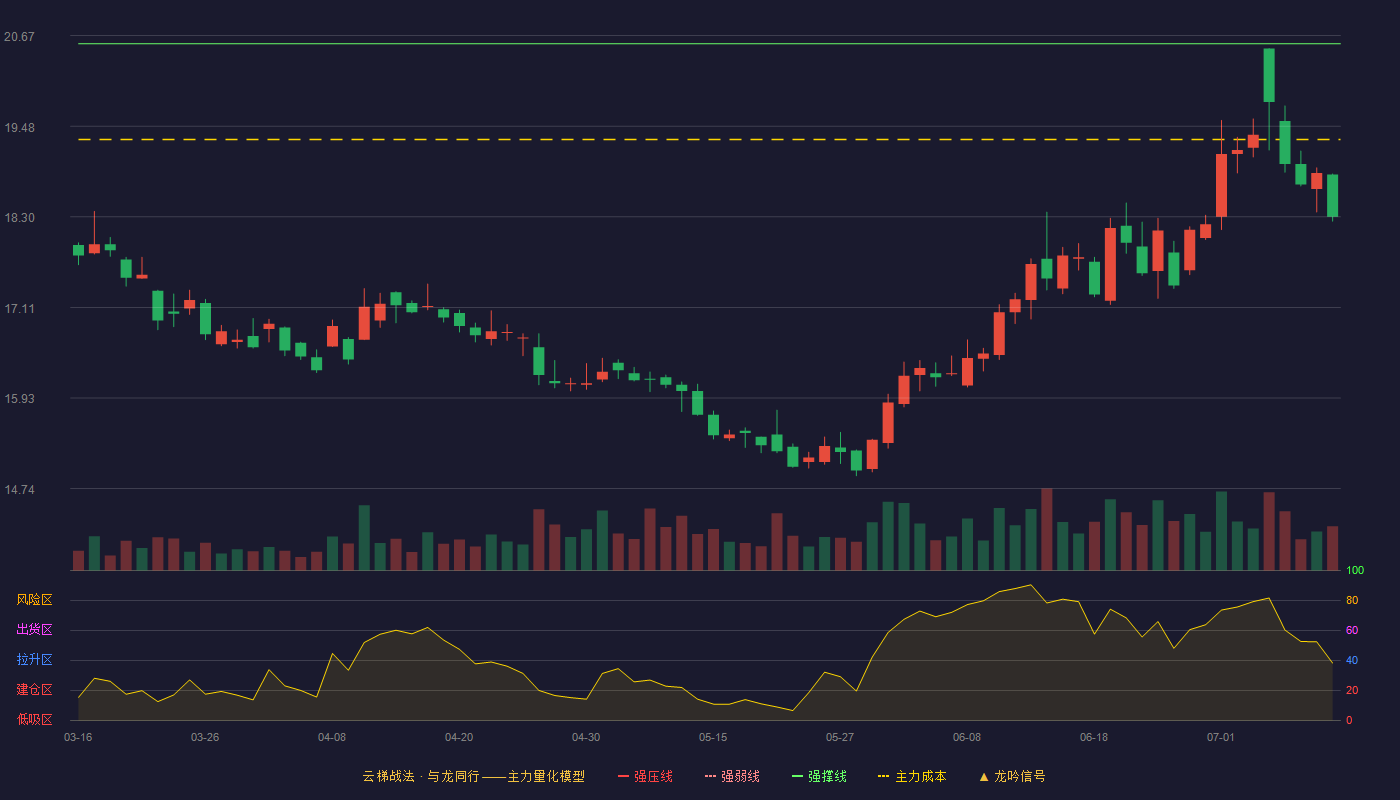Select the 风险区 zone label
The width and height of the screenshot is (1400, 800).
point(34,600)
